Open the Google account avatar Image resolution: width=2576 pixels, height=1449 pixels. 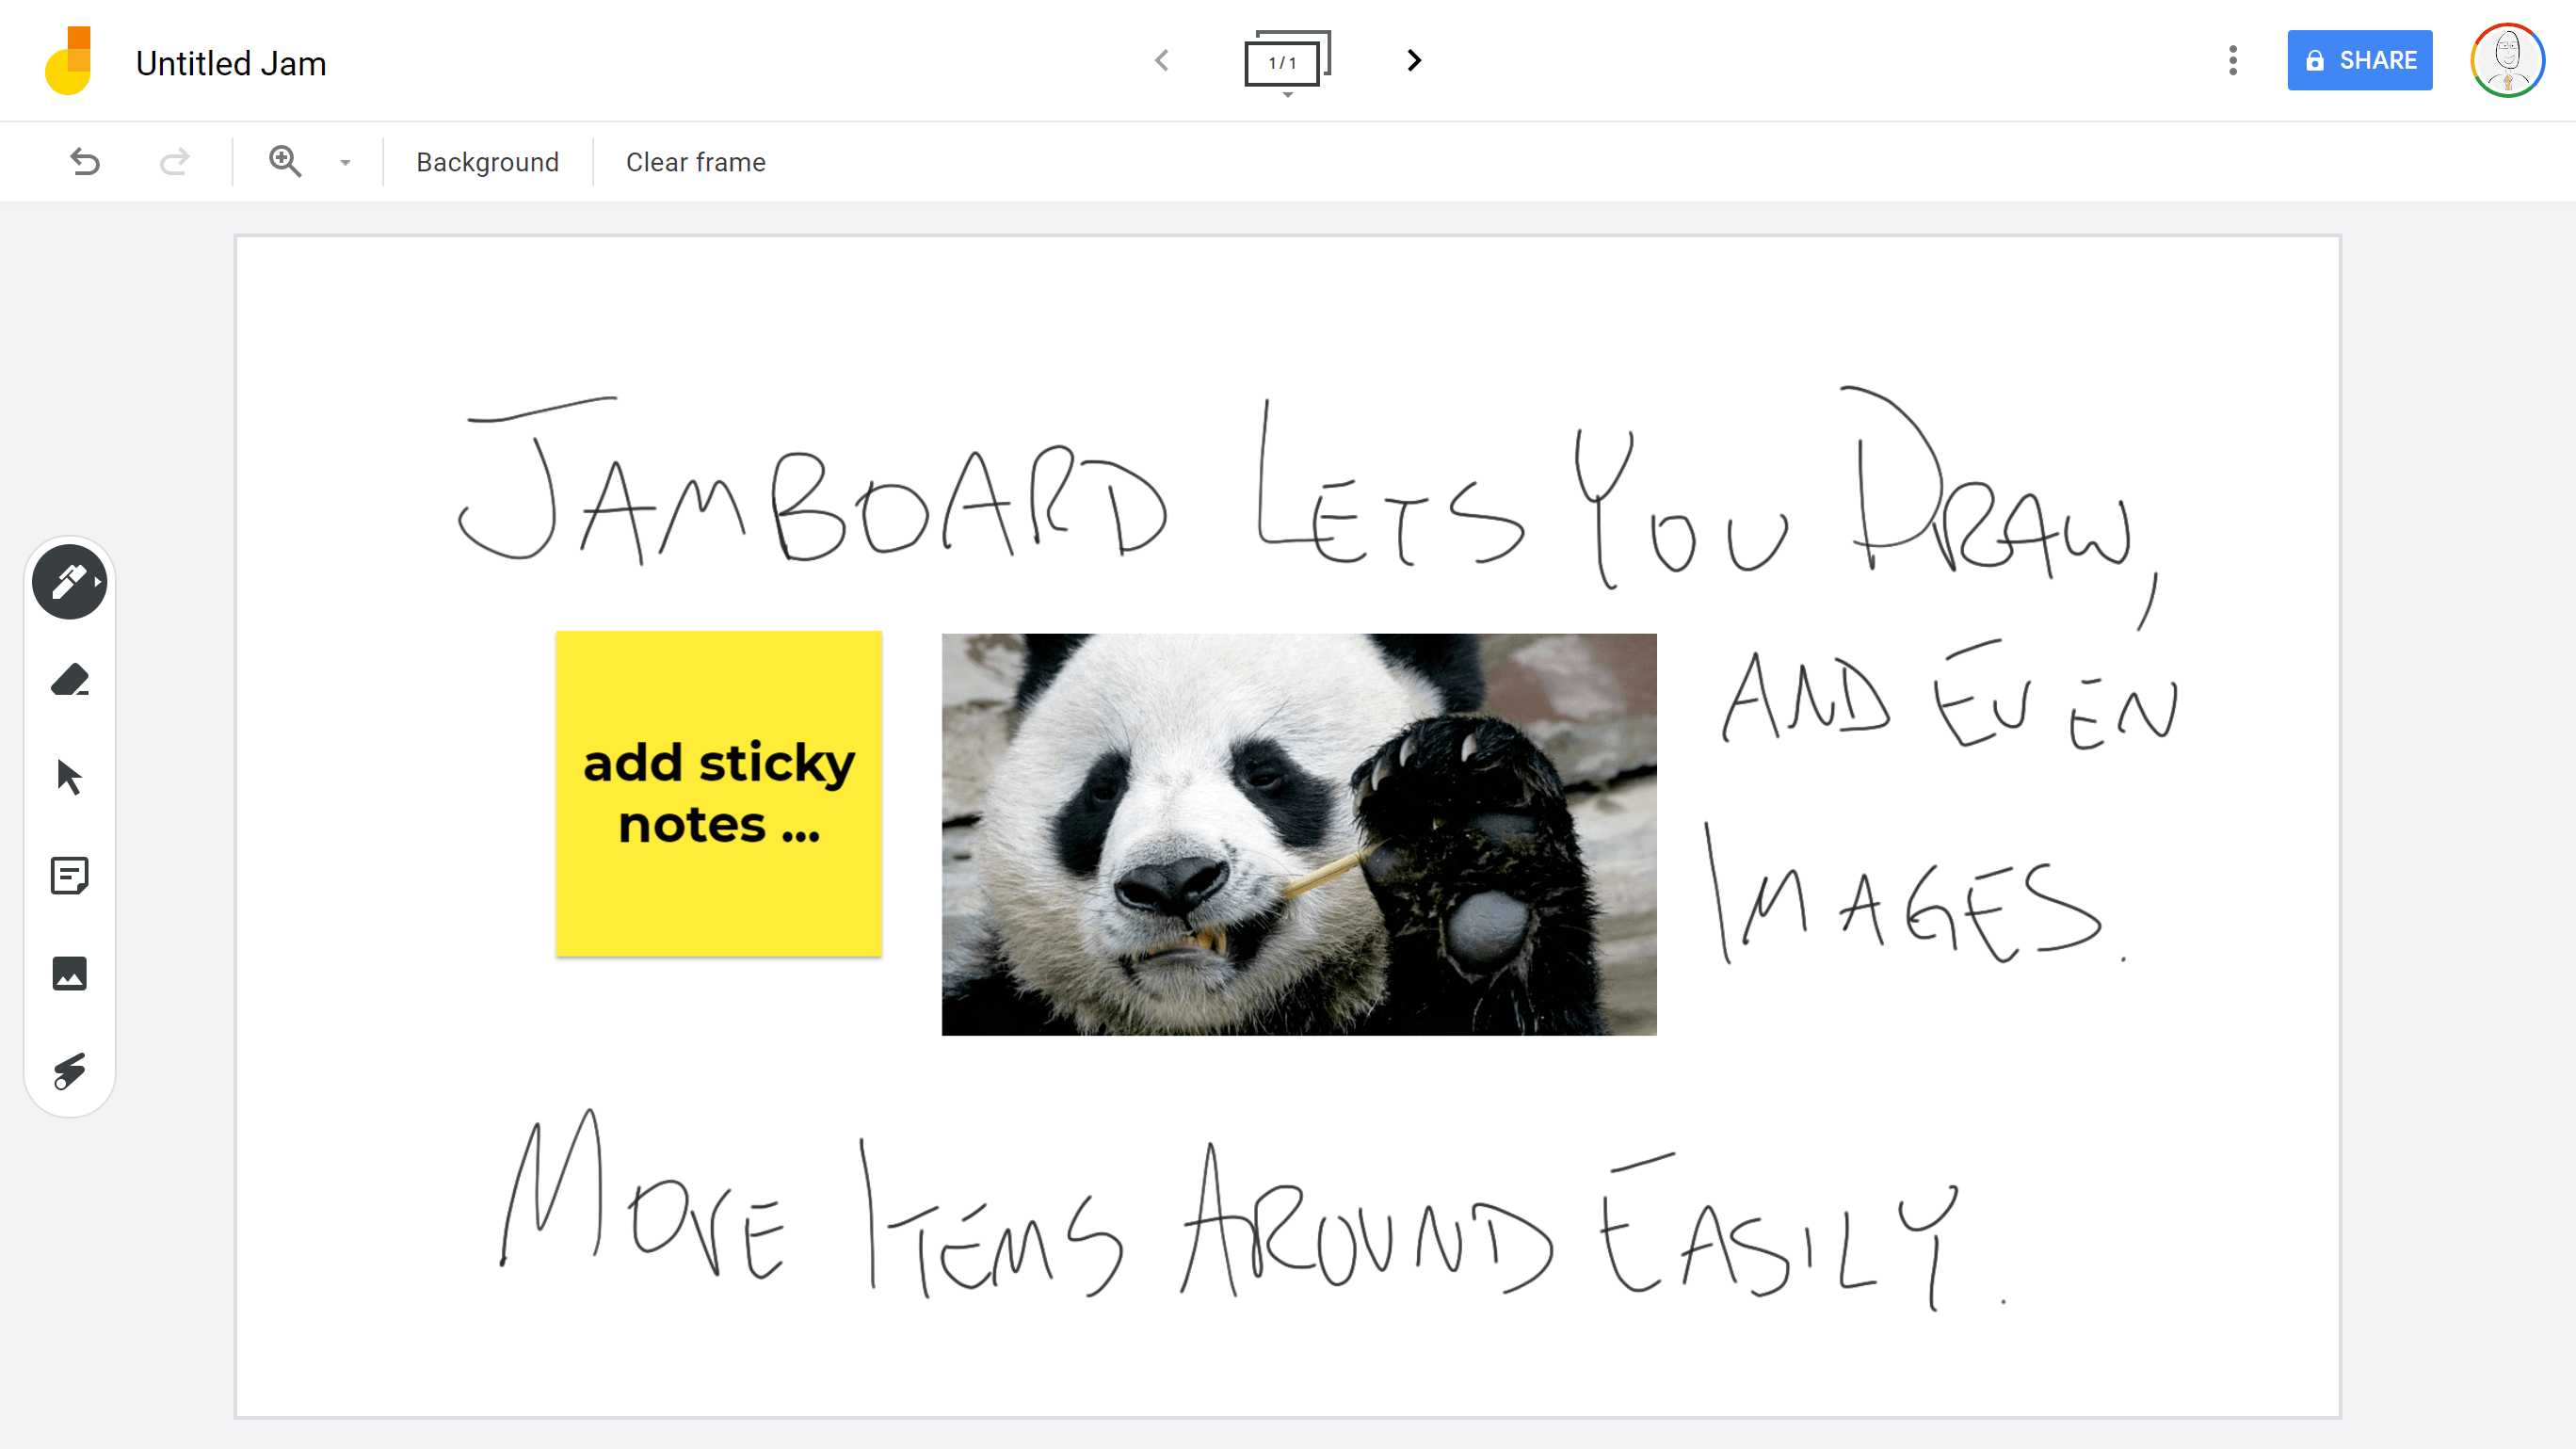coord(2507,60)
